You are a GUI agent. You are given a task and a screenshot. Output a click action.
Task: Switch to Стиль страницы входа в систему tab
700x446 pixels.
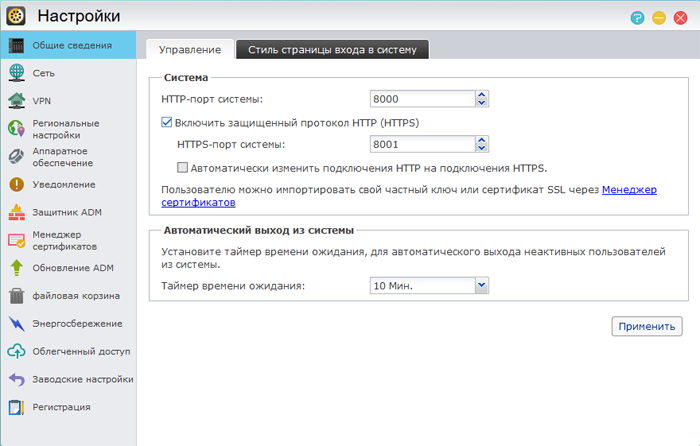pyautogui.click(x=333, y=49)
